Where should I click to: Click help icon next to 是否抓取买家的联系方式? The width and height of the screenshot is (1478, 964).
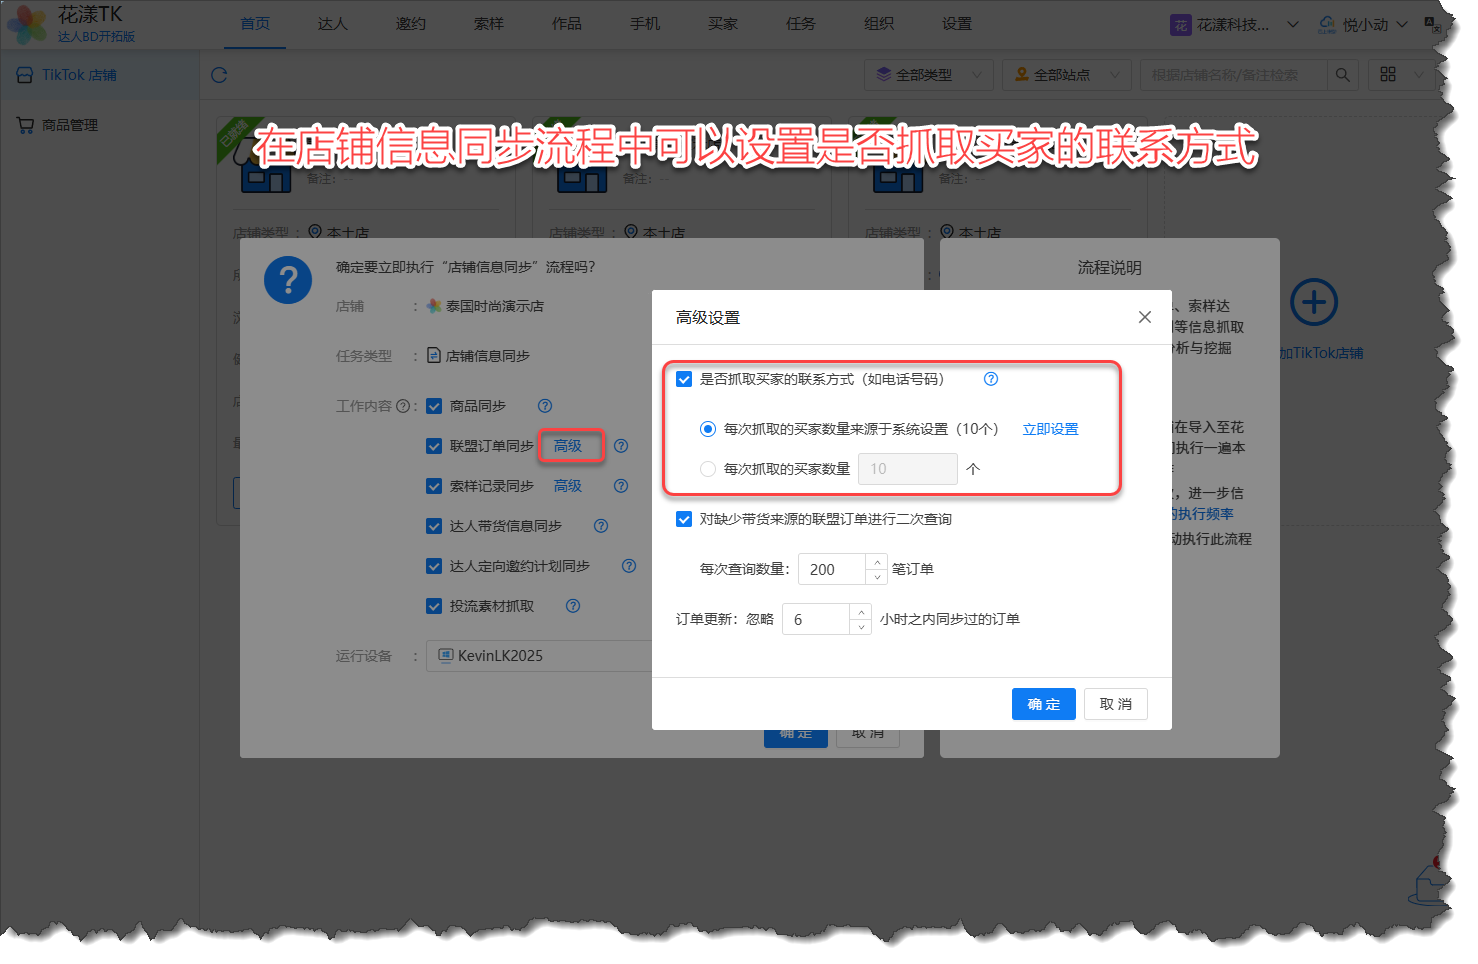pyautogui.click(x=990, y=379)
